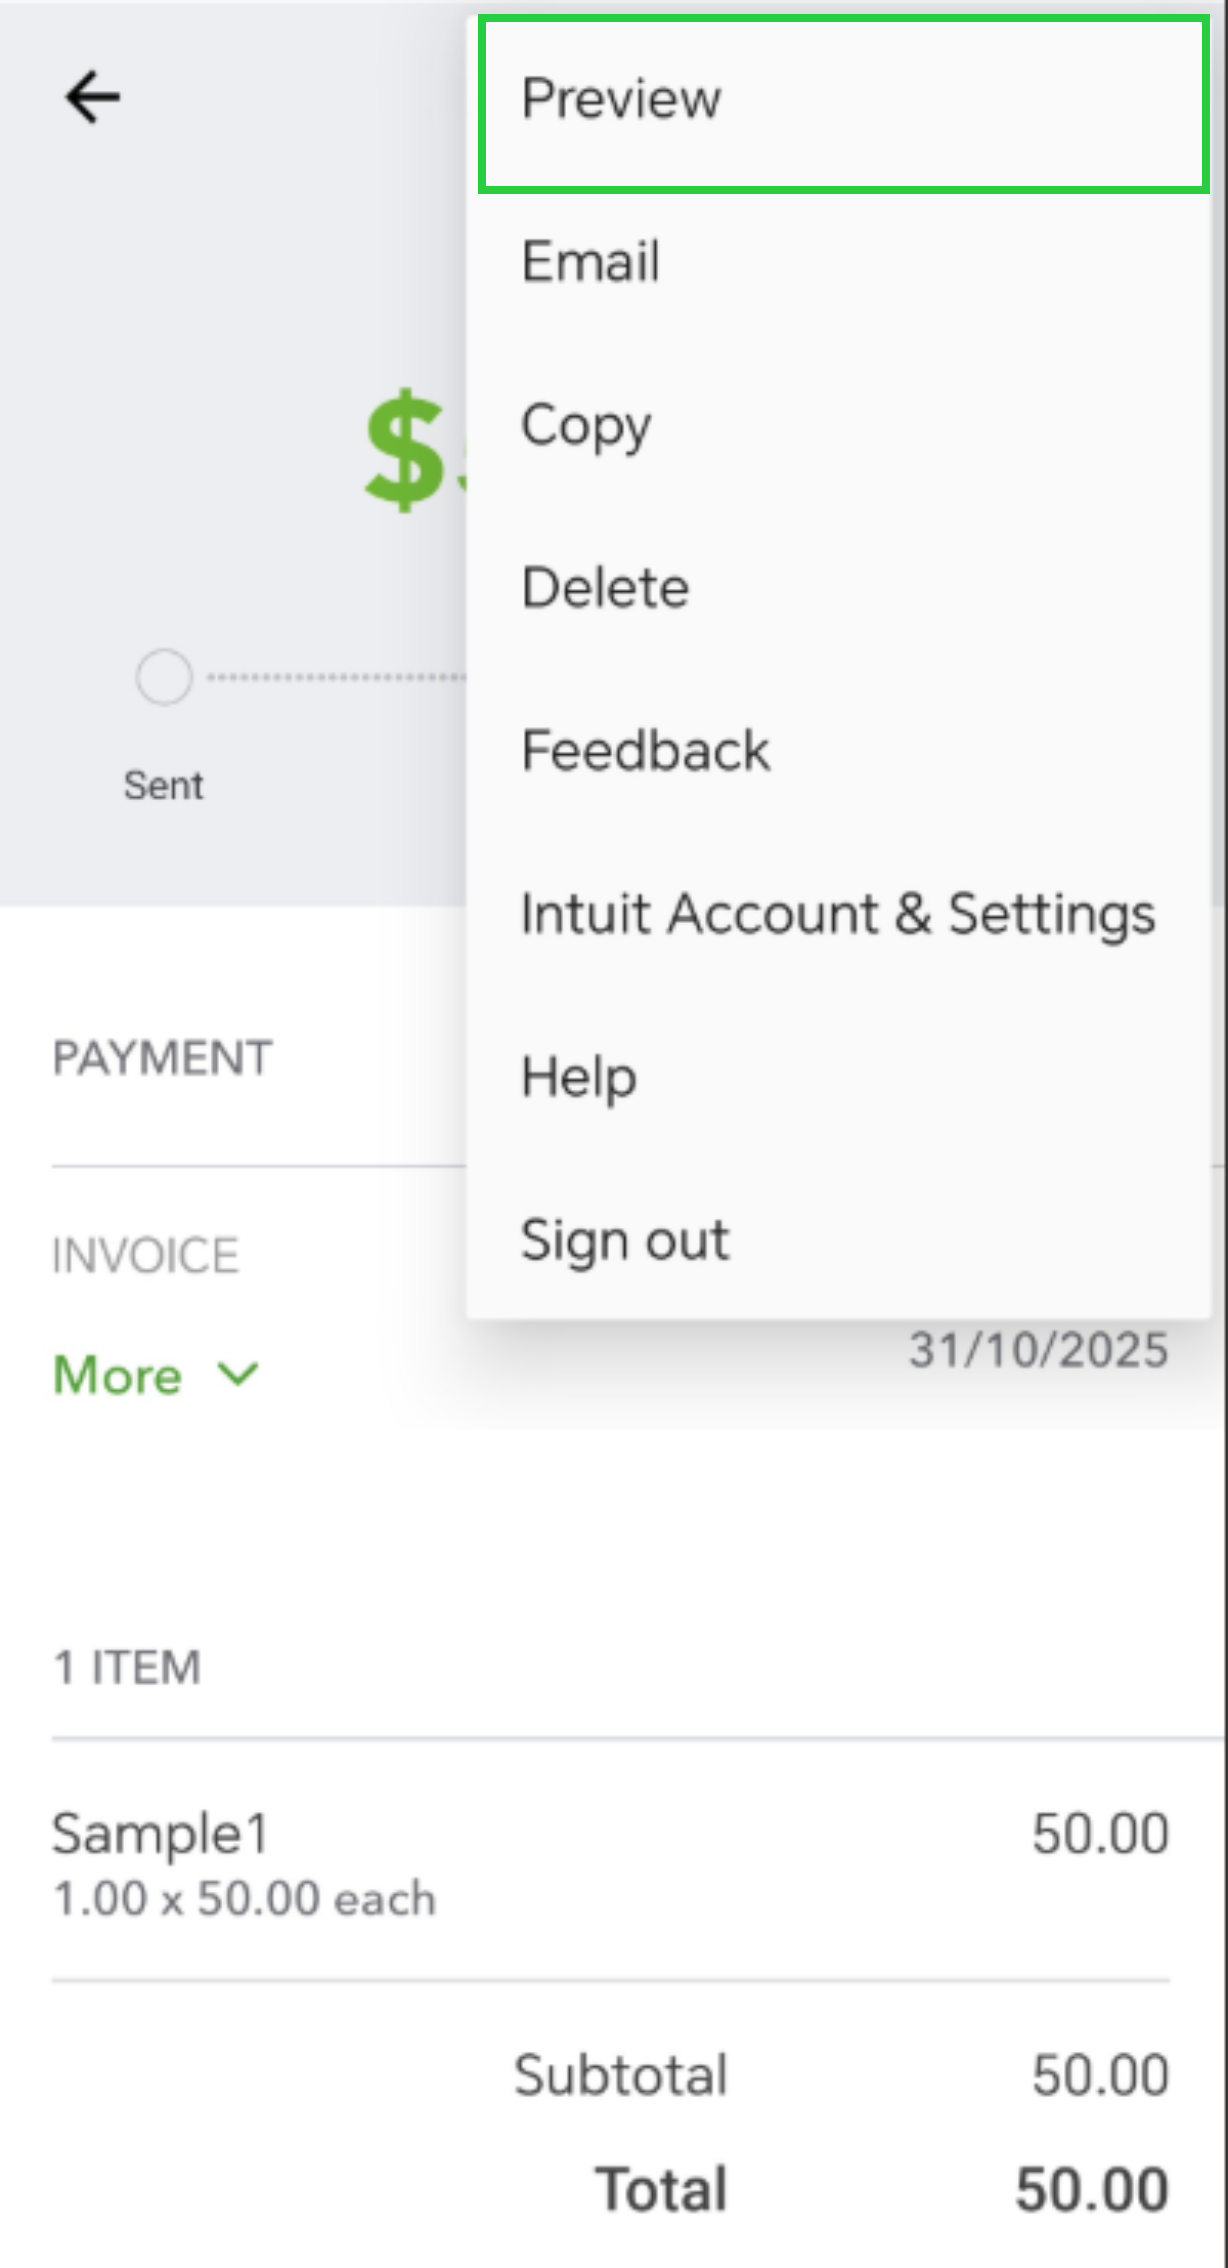Tap the INVOICE section label
This screenshot has width=1228, height=2268.
pos(146,1256)
